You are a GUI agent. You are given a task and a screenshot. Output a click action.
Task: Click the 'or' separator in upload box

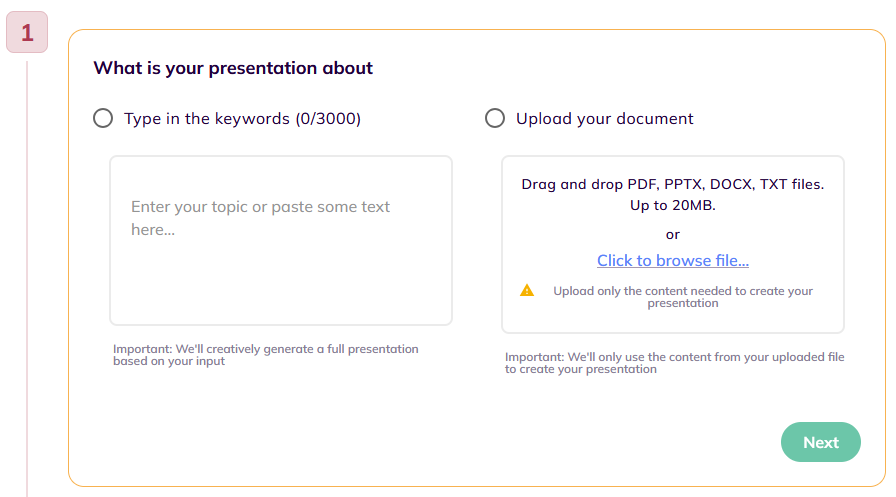pyautogui.click(x=672, y=235)
